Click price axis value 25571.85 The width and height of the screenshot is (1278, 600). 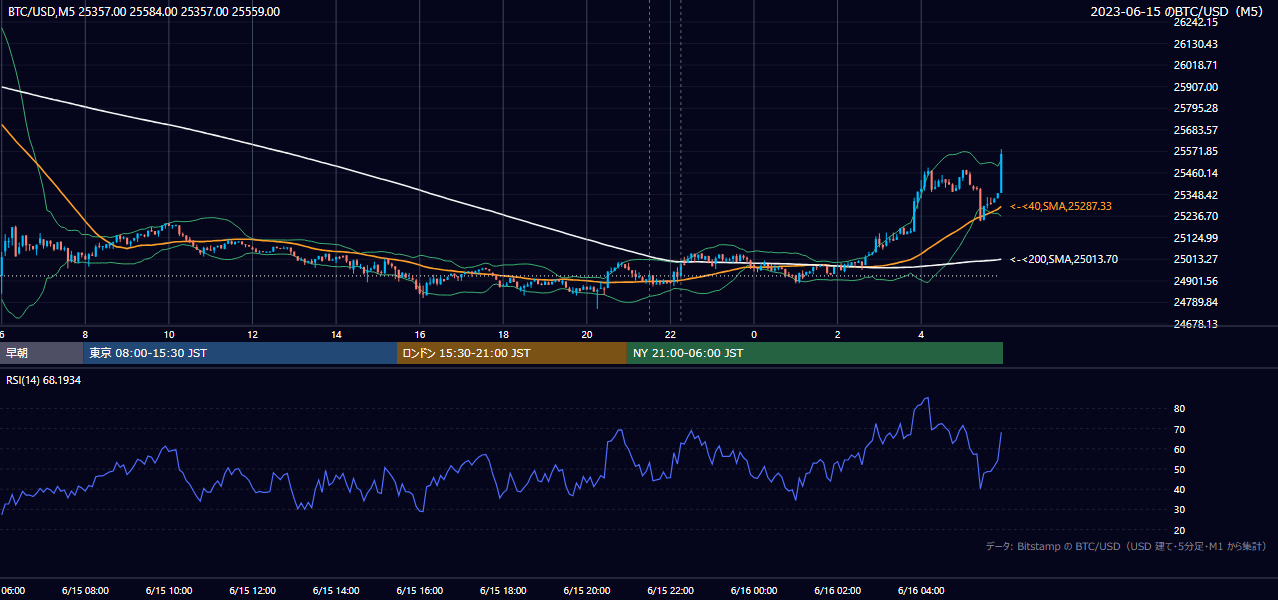[x=1195, y=152]
